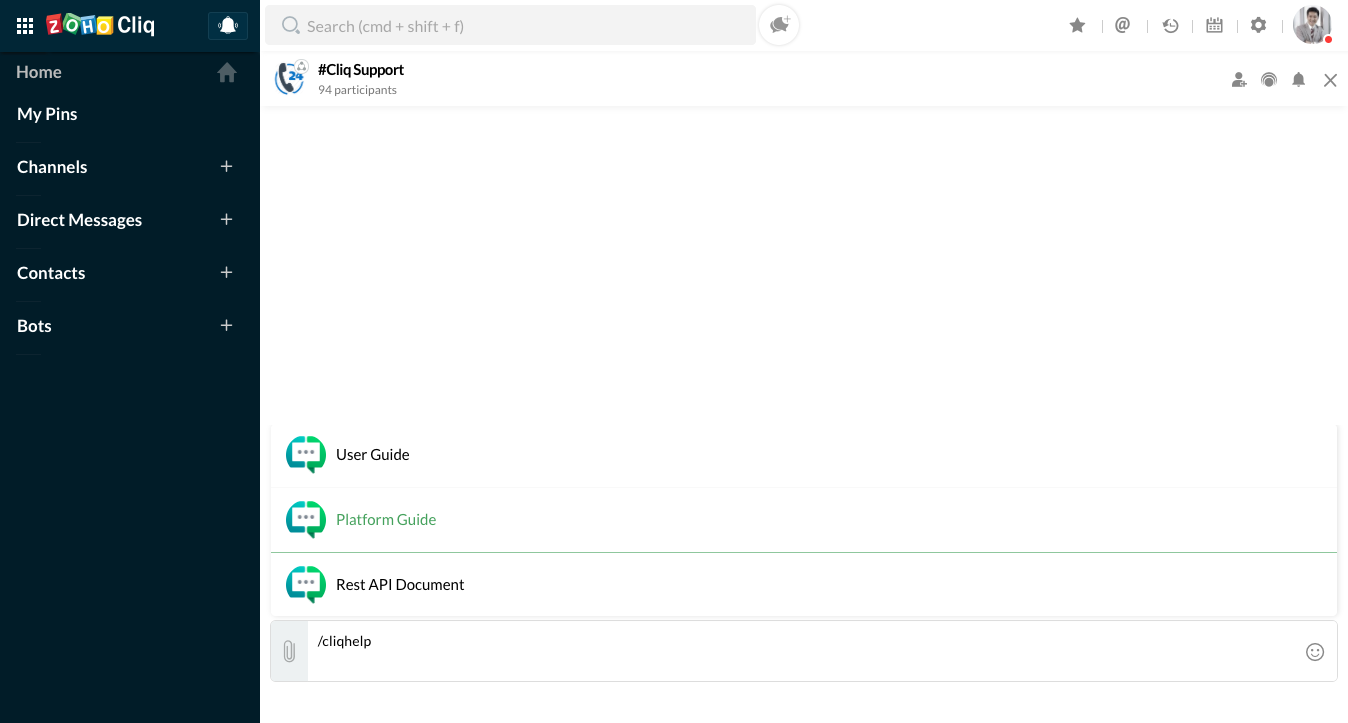1348x723 pixels.
Task: Open the mentions @ icon
Action: [1122, 26]
